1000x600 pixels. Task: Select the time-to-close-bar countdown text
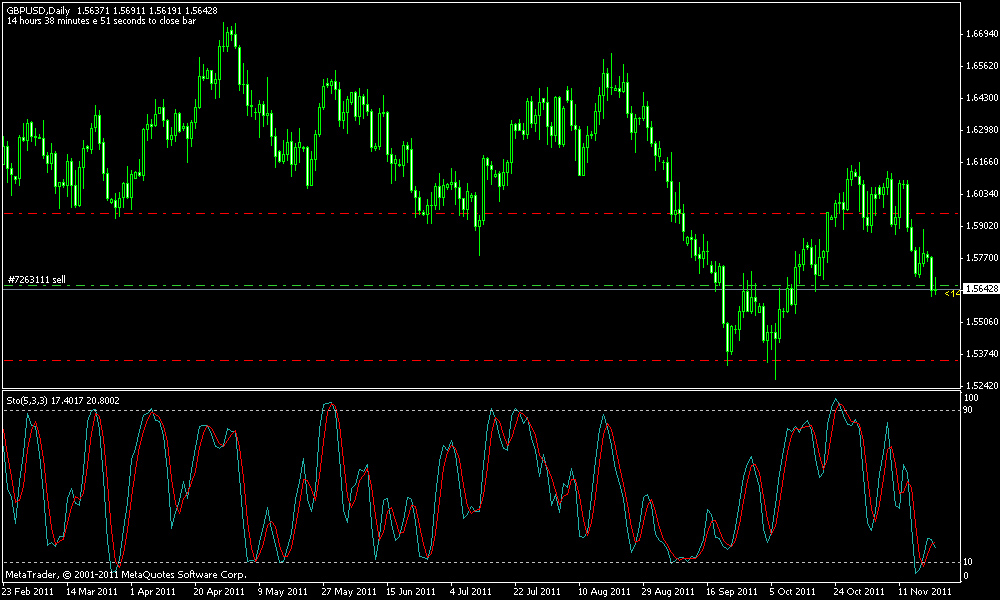[x=101, y=20]
